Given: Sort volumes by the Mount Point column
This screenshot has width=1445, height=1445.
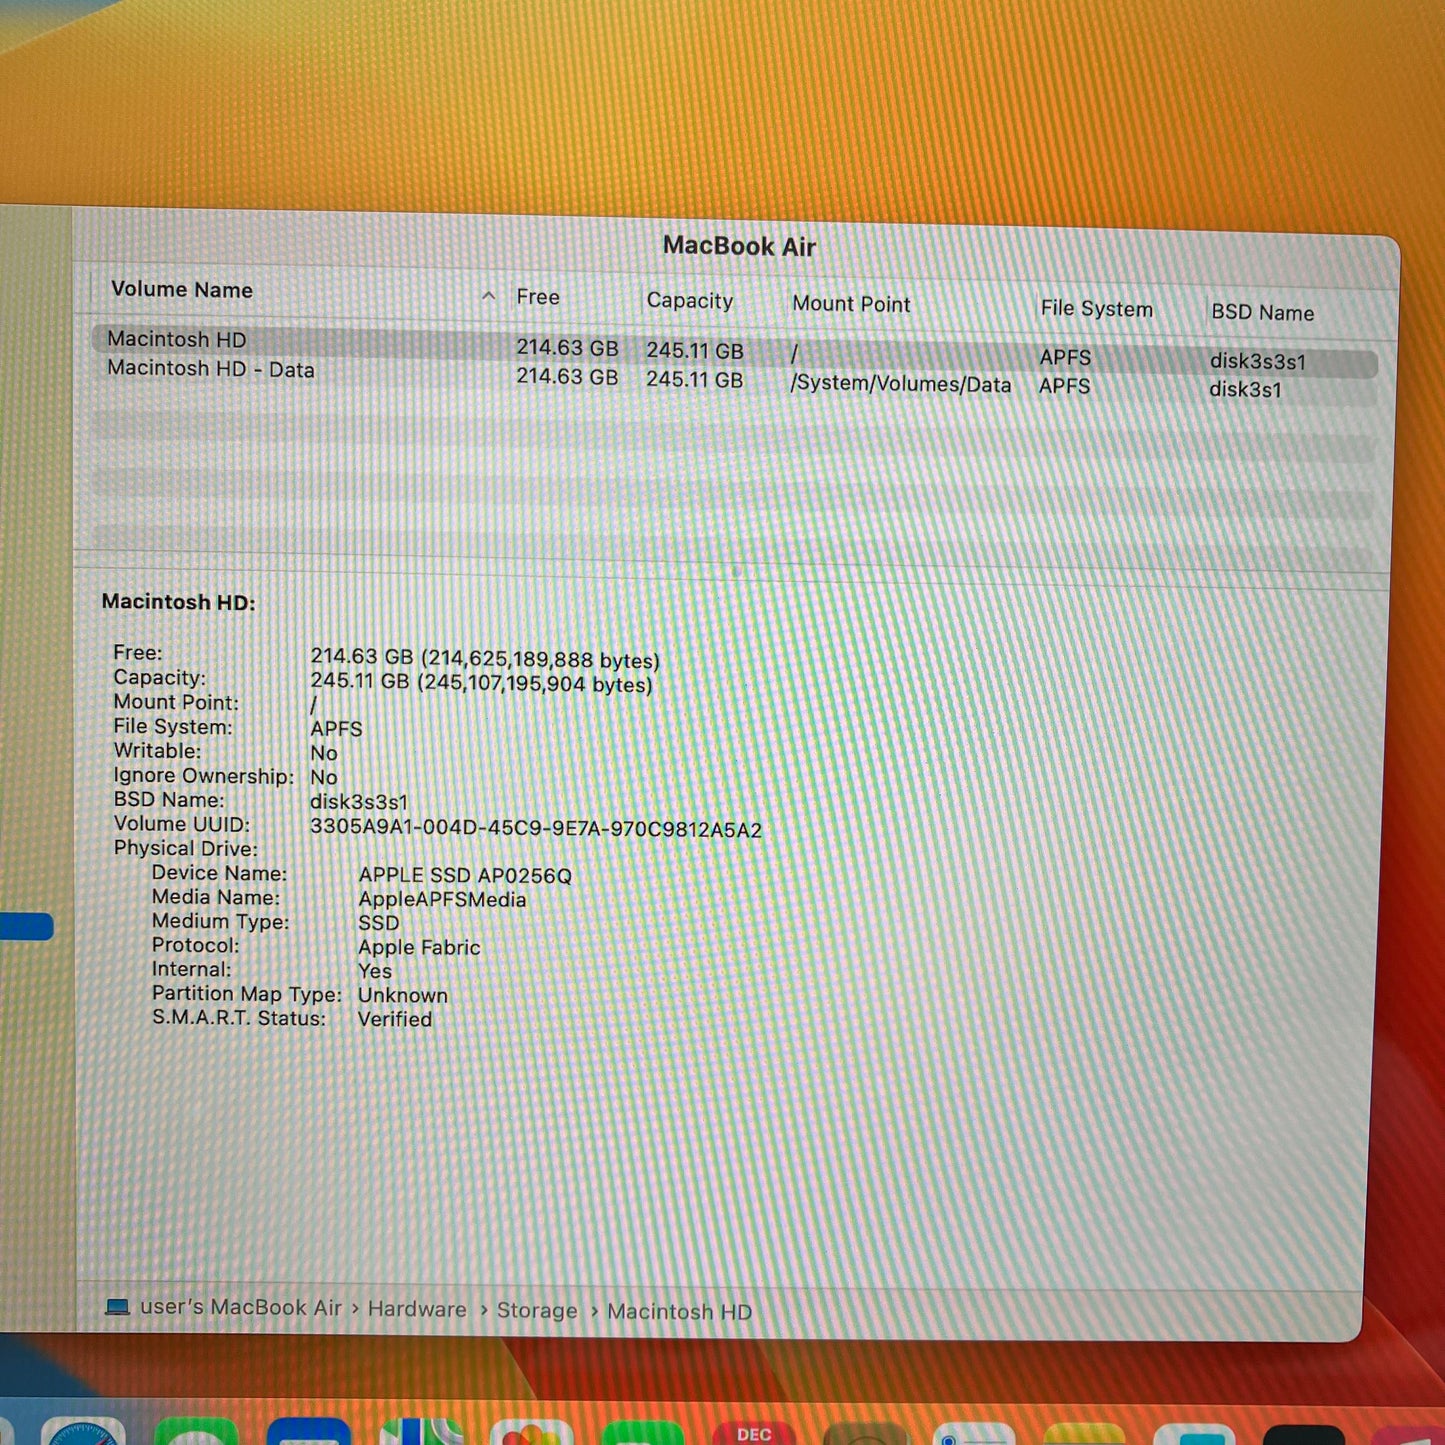Looking at the screenshot, I should coord(850,304).
